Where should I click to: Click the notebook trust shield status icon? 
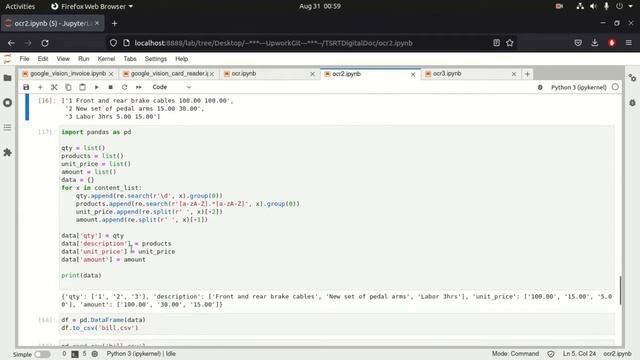(551, 354)
